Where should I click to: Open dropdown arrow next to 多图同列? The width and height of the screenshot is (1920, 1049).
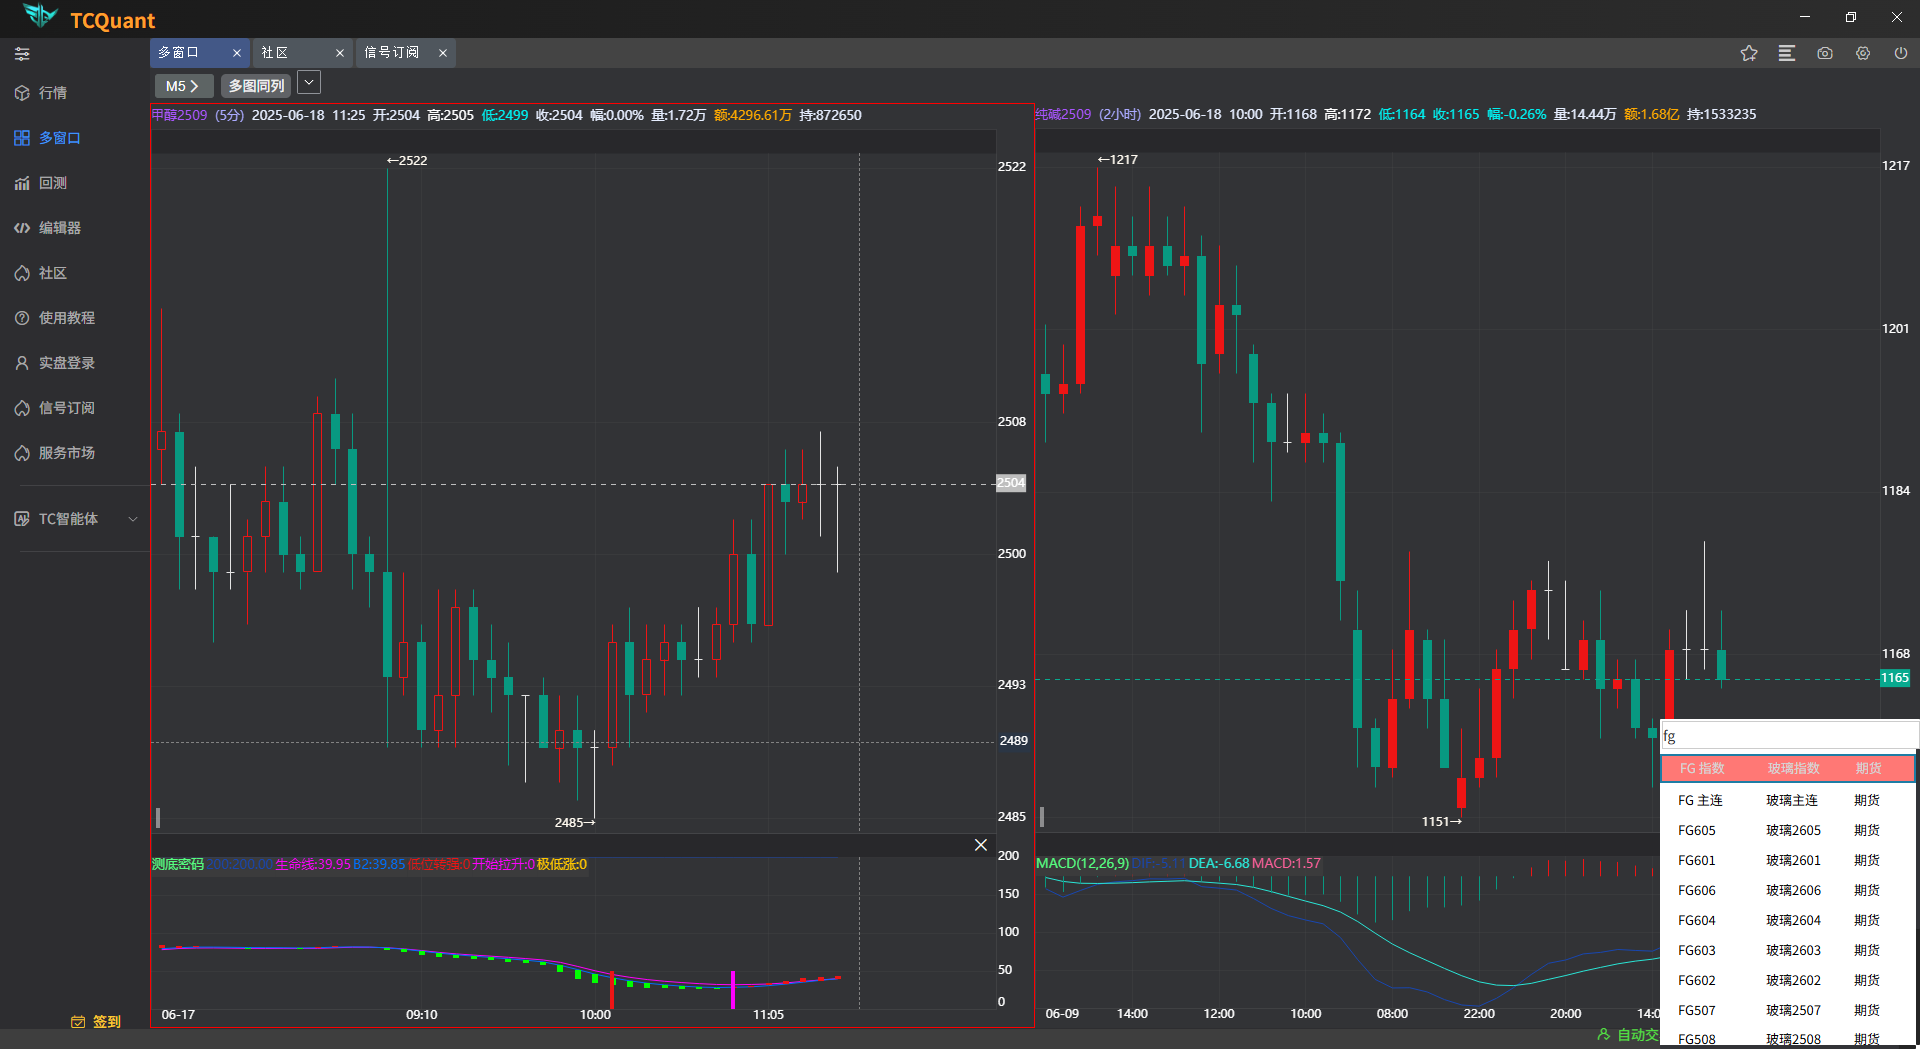point(309,83)
